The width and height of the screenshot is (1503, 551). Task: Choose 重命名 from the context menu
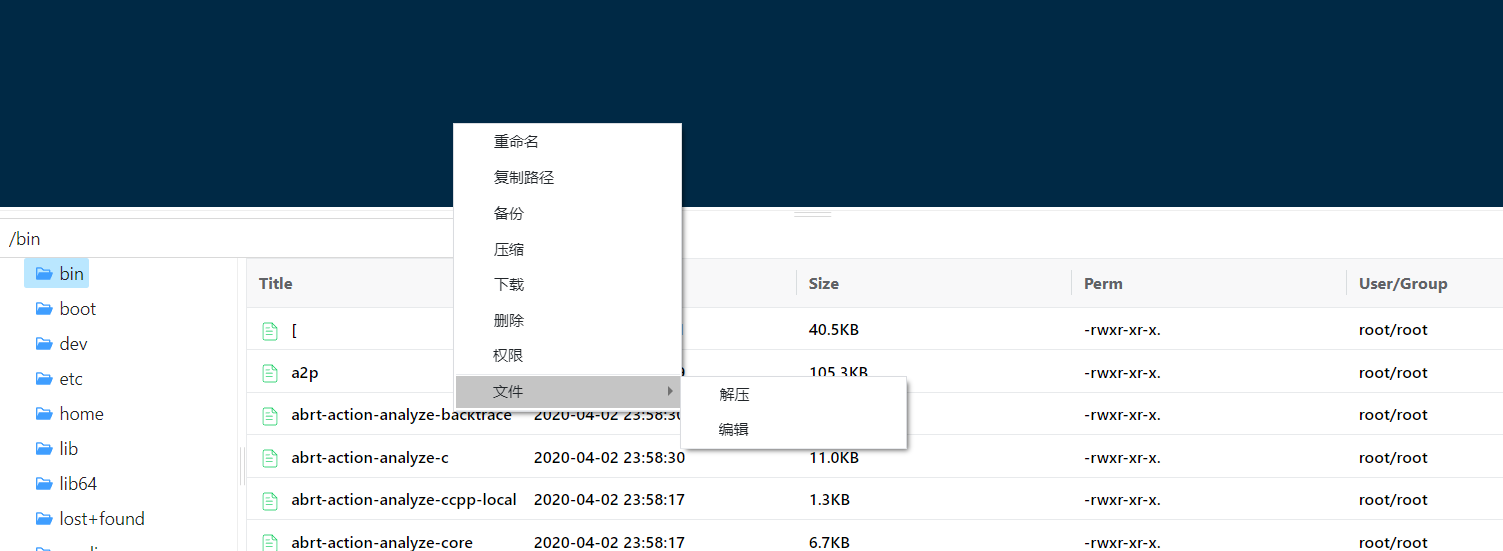tap(516, 142)
